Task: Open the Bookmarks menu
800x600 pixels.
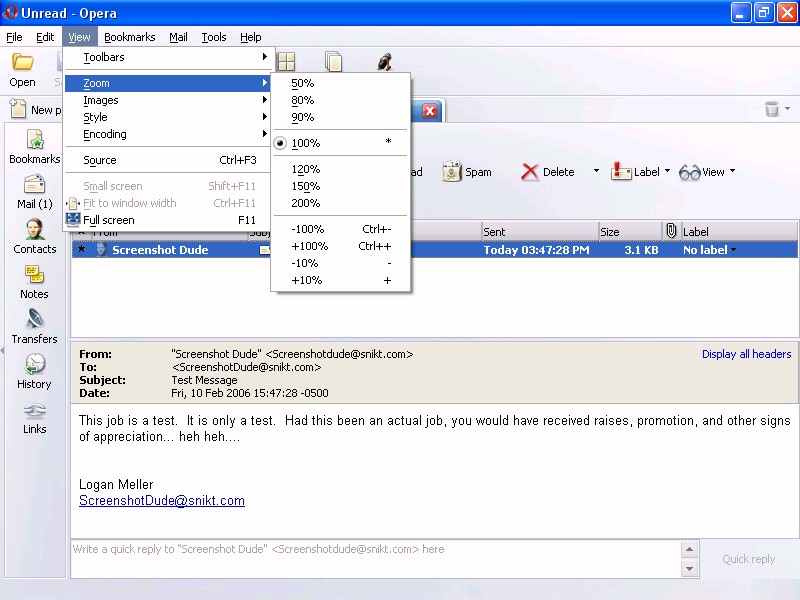Action: (130, 37)
